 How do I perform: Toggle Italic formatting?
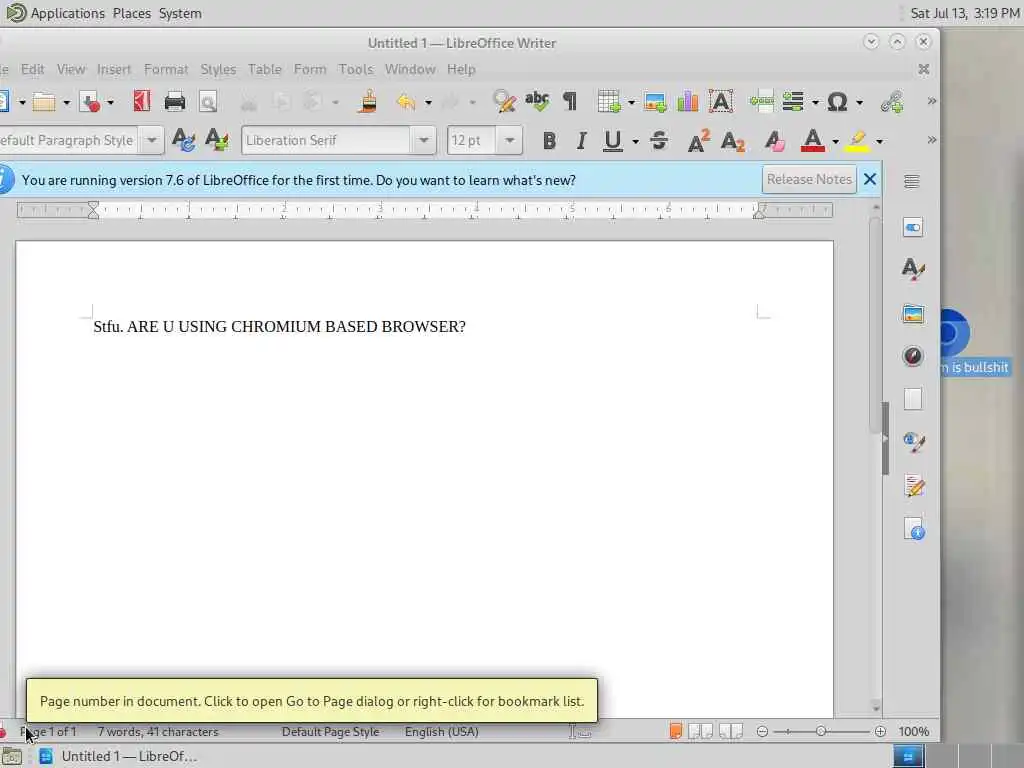point(581,140)
